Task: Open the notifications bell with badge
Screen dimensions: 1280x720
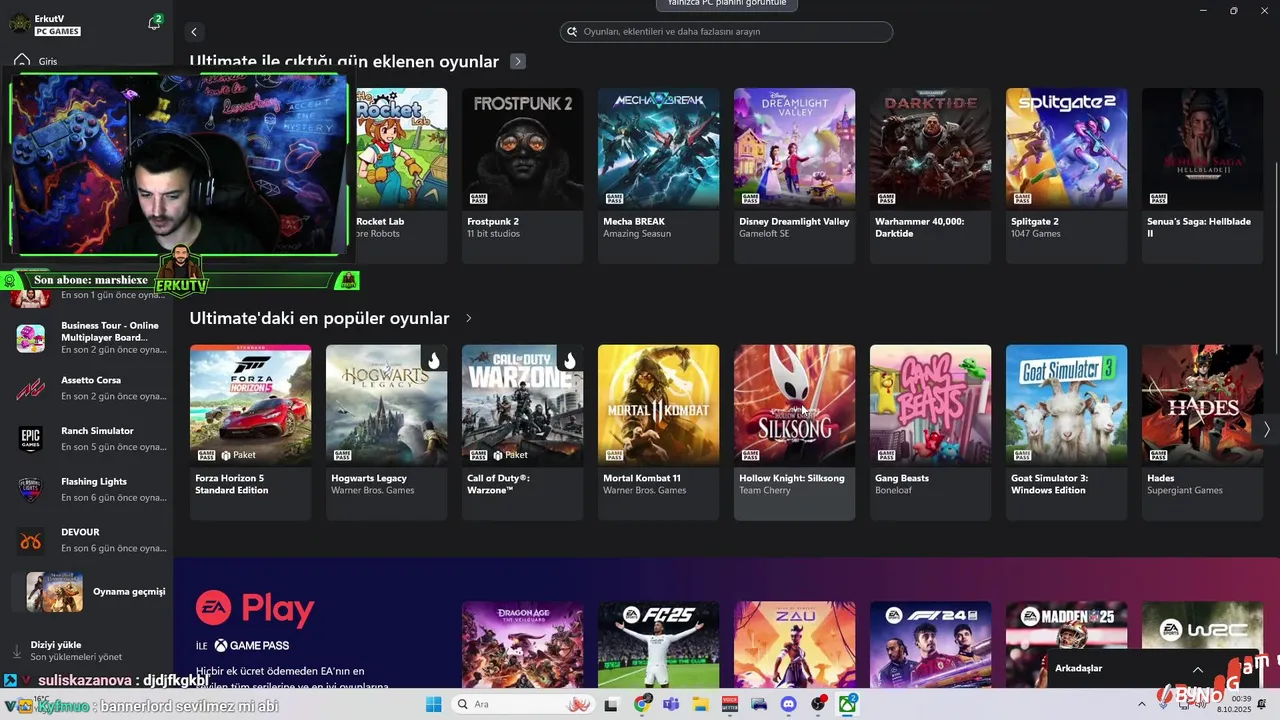Action: (x=154, y=23)
